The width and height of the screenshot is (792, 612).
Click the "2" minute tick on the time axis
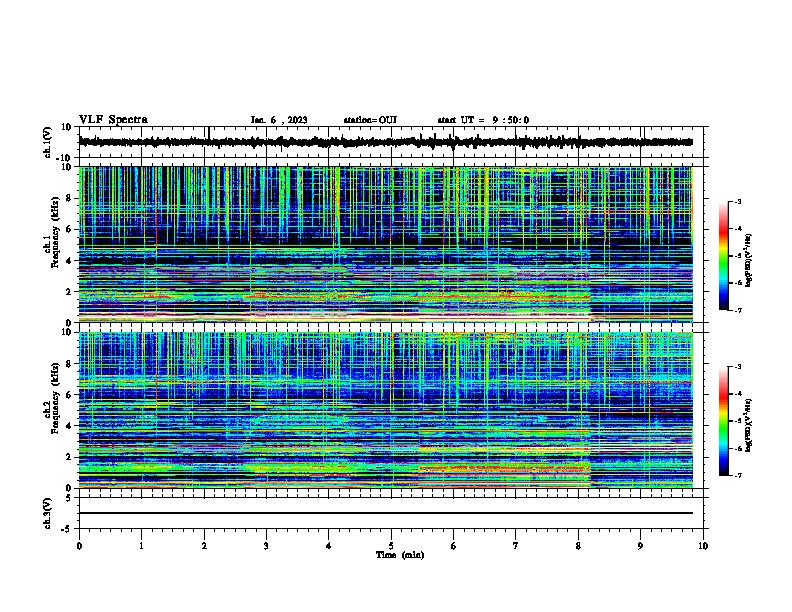pos(204,546)
